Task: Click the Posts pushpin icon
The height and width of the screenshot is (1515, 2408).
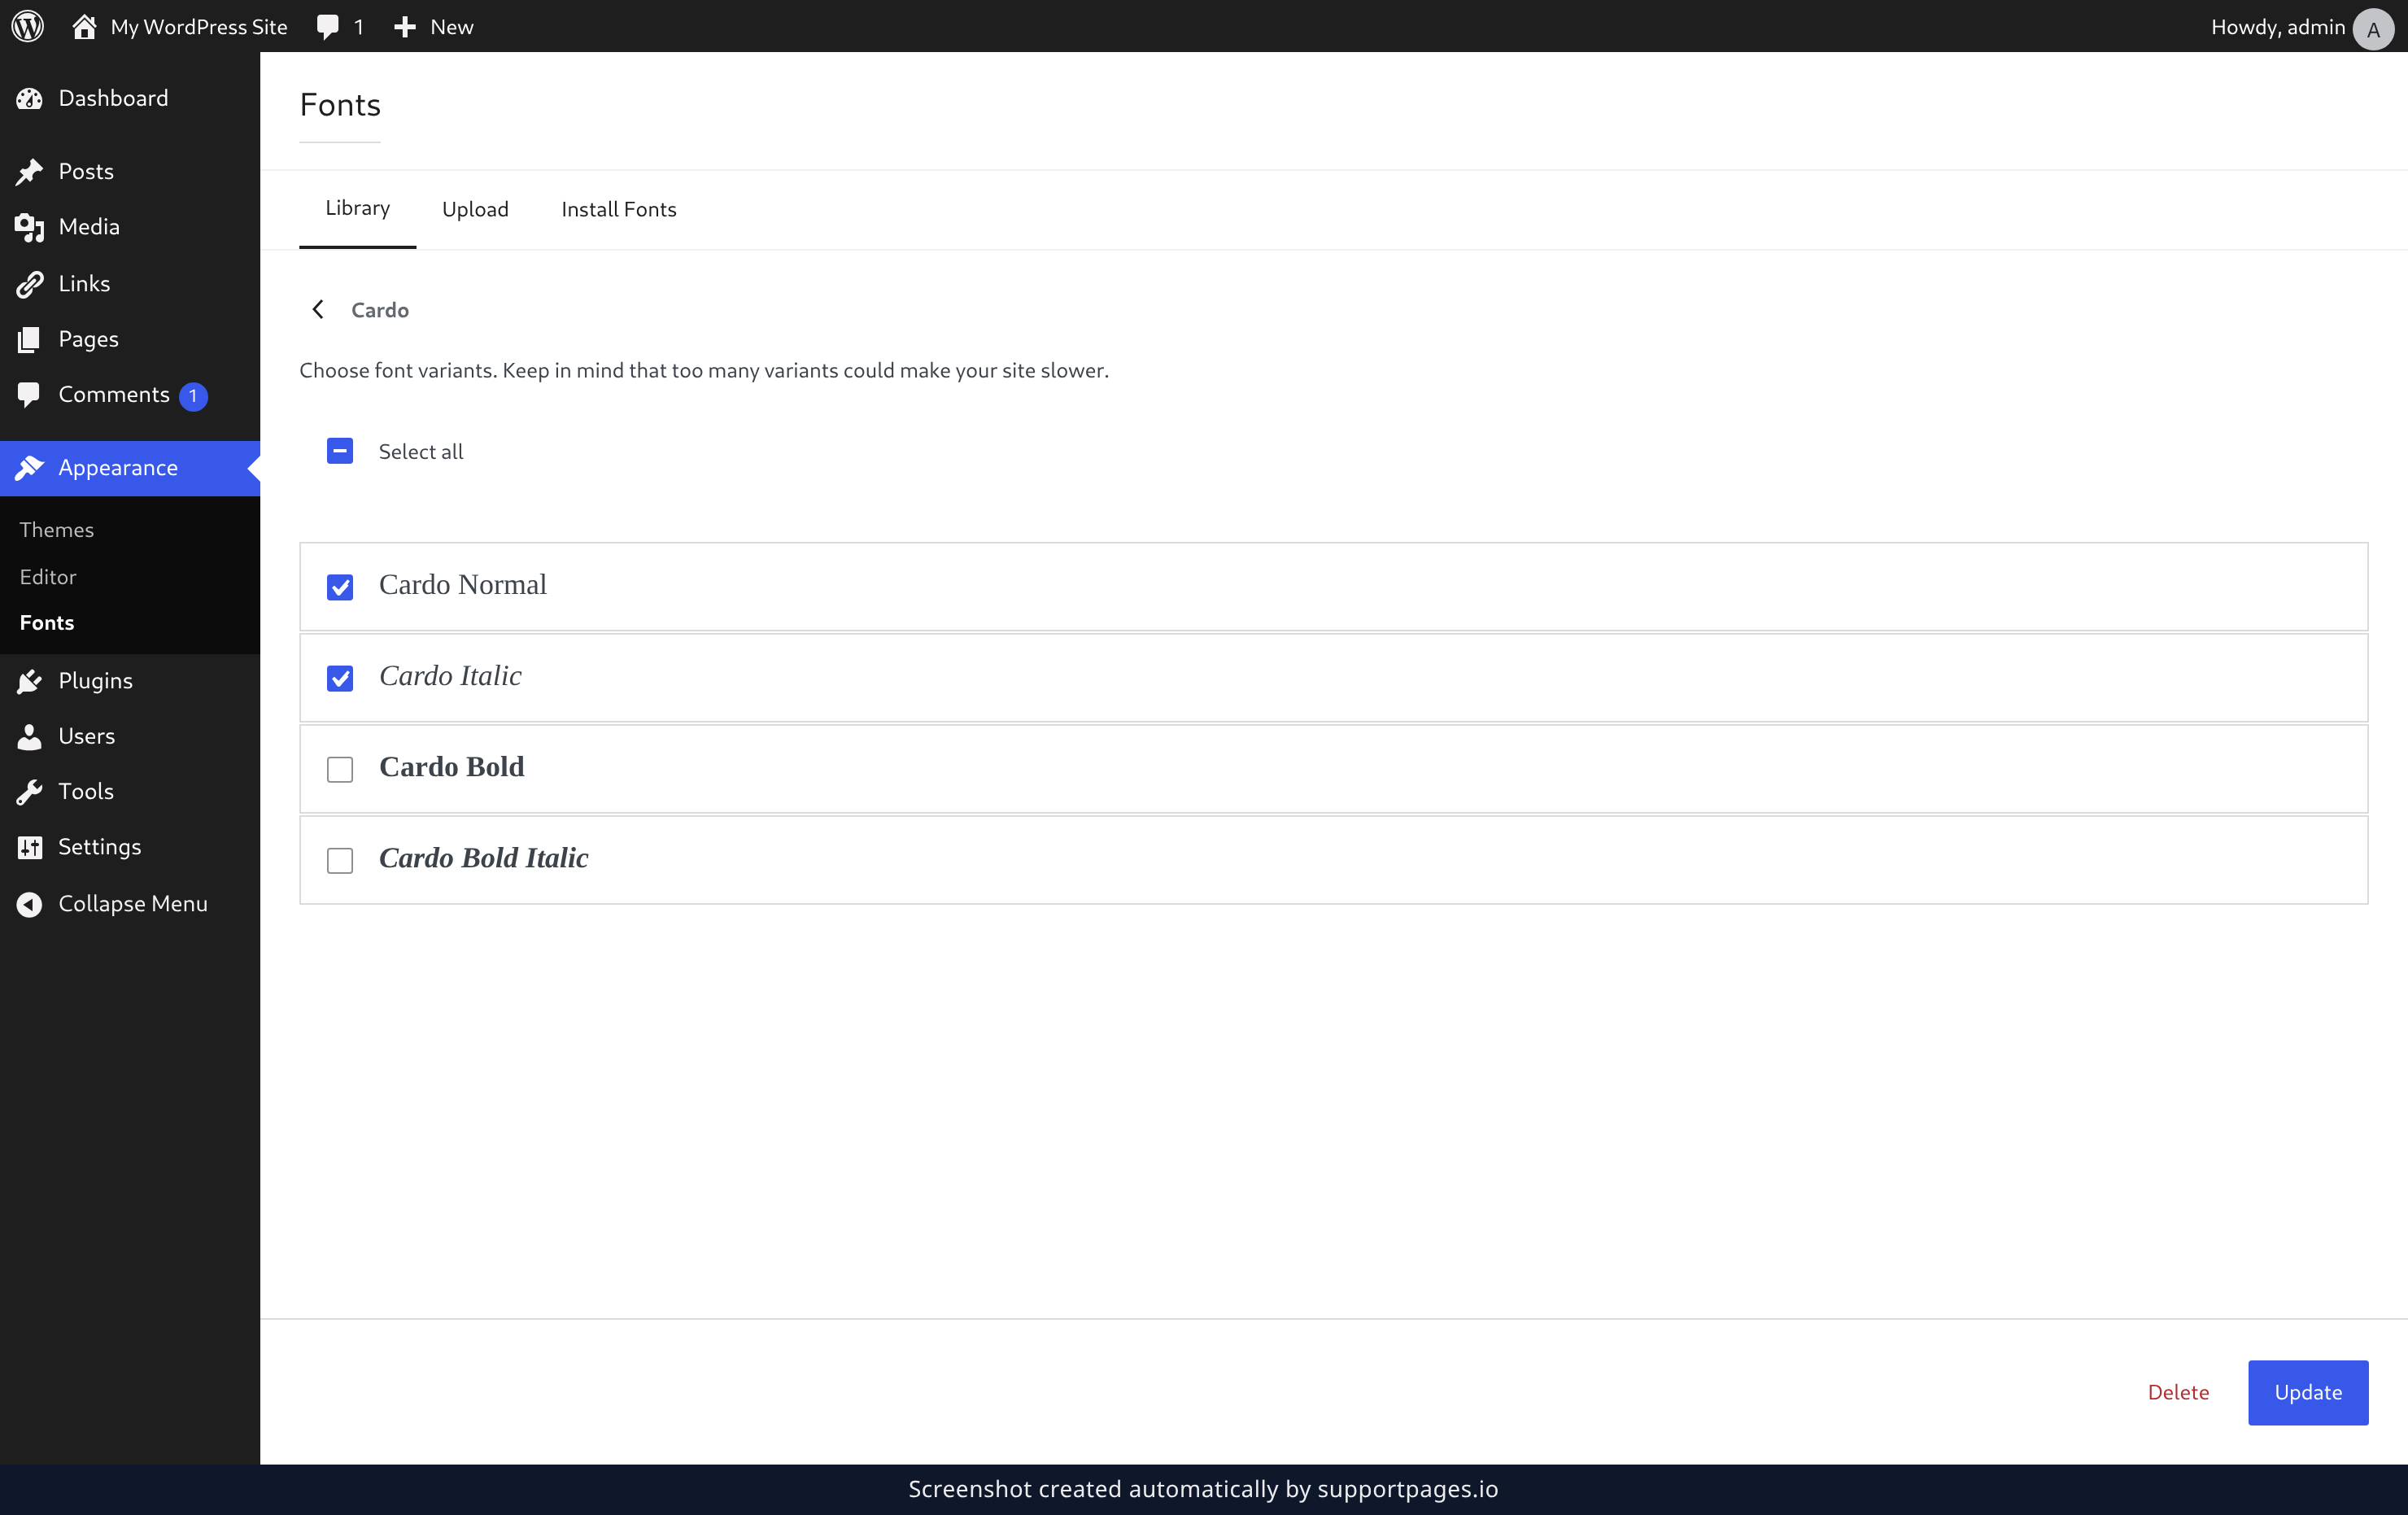Action: coord(29,171)
